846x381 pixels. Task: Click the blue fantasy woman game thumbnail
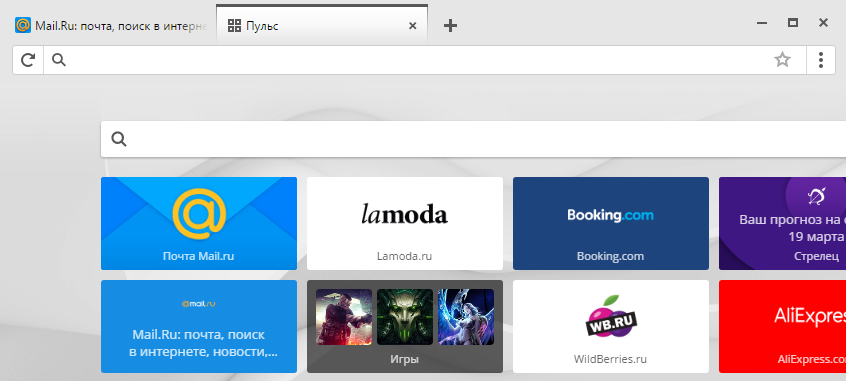click(x=466, y=317)
